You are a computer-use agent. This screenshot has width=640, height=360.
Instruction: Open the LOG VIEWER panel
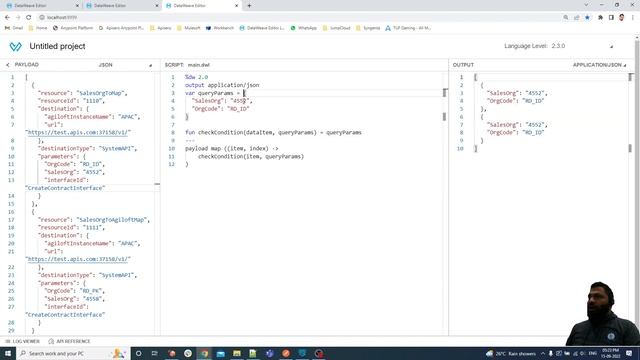coord(22,341)
